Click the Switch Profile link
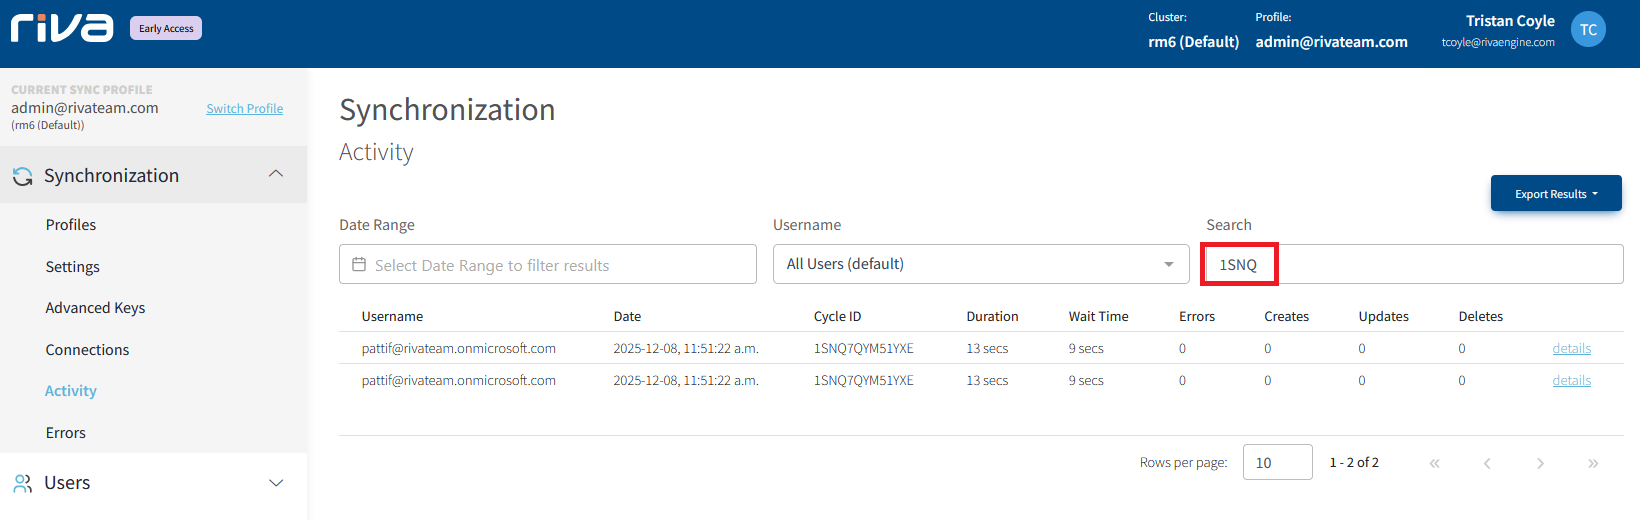This screenshot has width=1640, height=520. 245,109
